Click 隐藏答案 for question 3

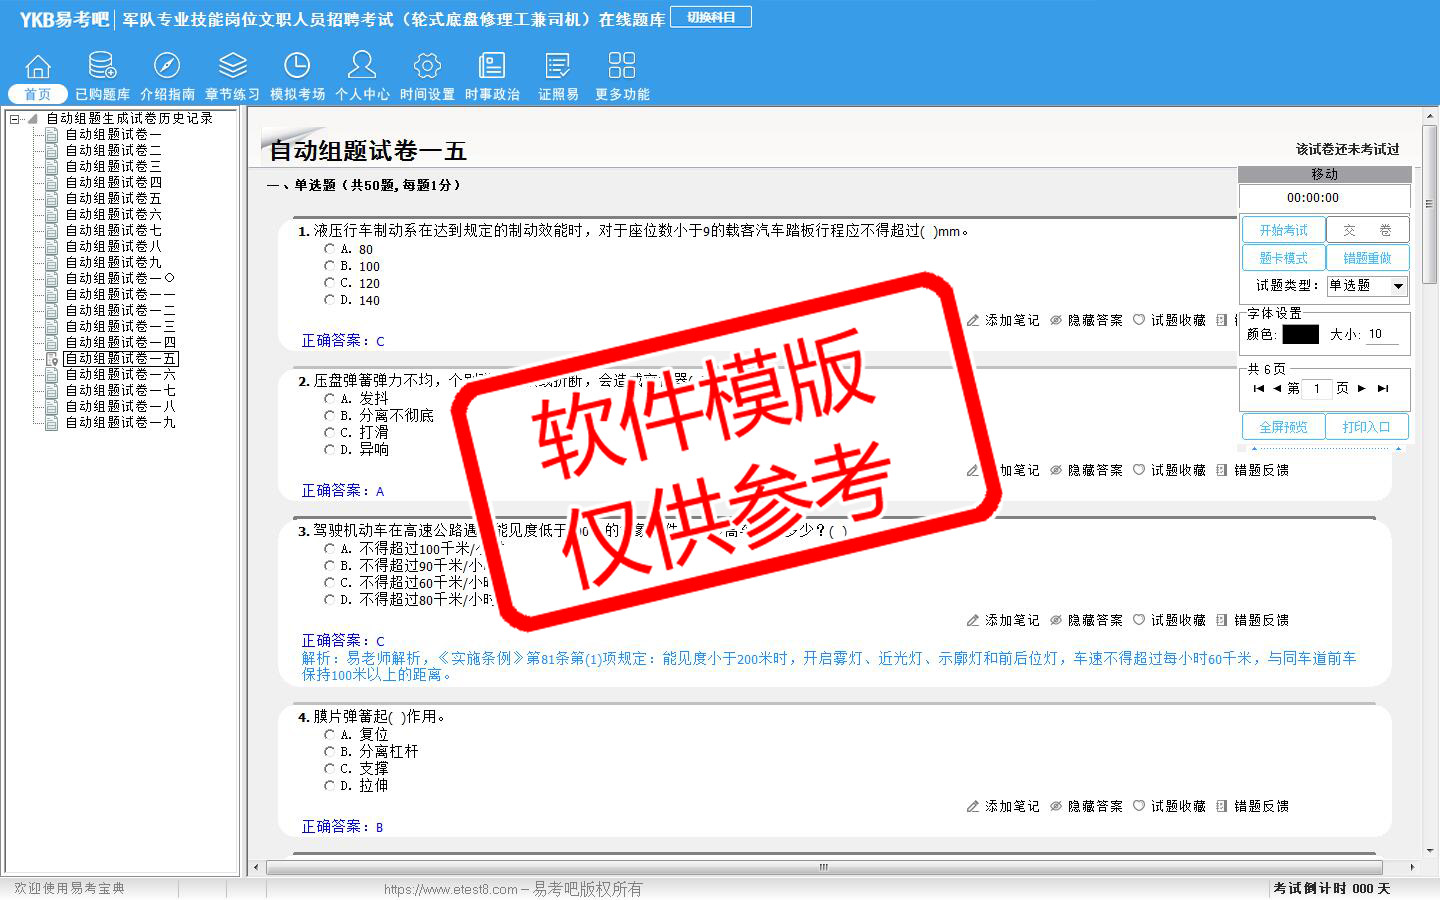click(x=1086, y=620)
